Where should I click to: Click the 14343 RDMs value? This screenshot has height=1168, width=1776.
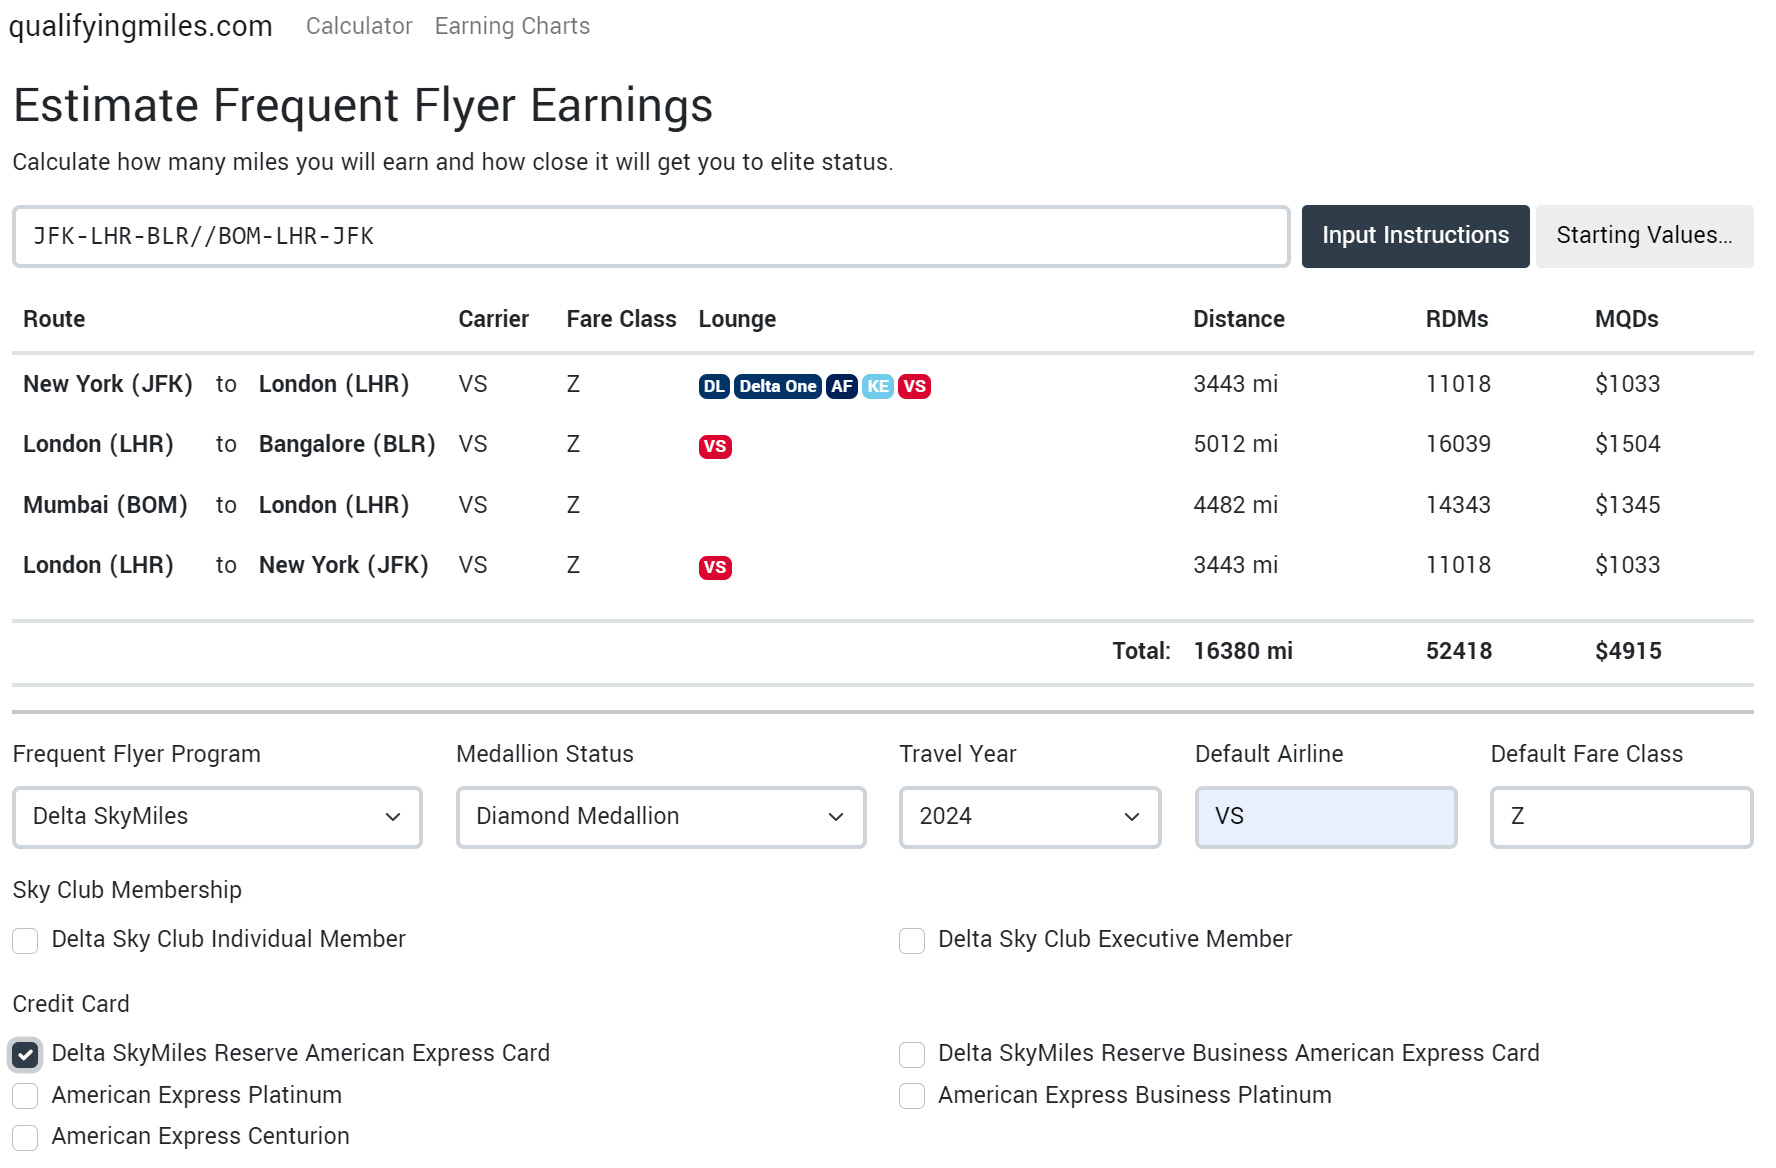tap(1458, 505)
